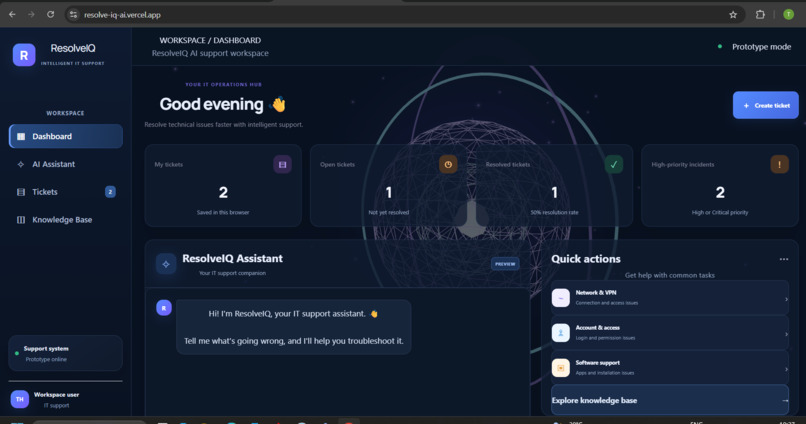Reload the page with refresh icon

50,14
